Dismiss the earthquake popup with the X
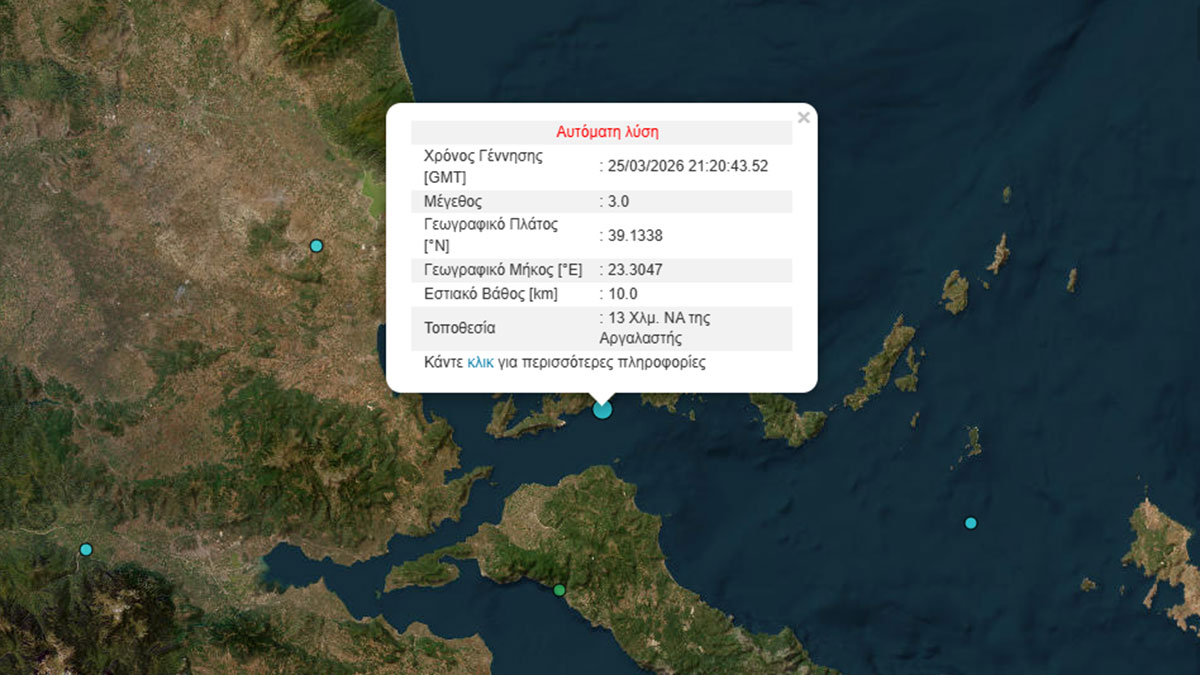Image resolution: width=1200 pixels, height=675 pixels. (803, 117)
